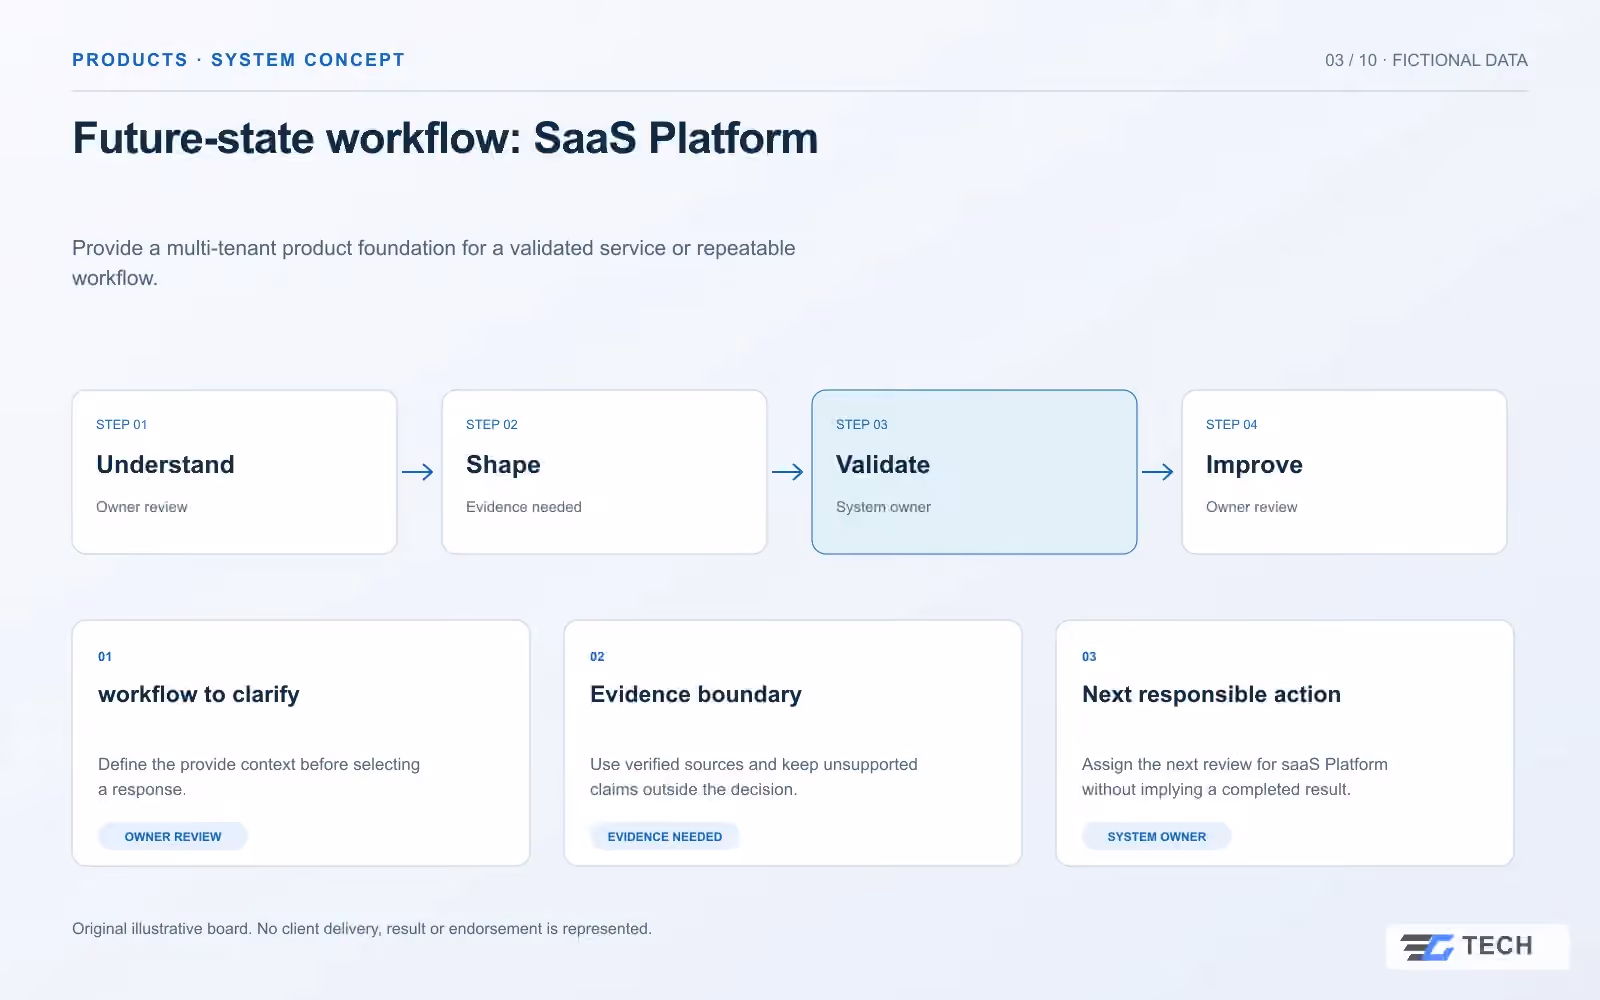The height and width of the screenshot is (1000, 1600).
Task: Open the 'Evidence boundary' card heading
Action: pos(696,694)
